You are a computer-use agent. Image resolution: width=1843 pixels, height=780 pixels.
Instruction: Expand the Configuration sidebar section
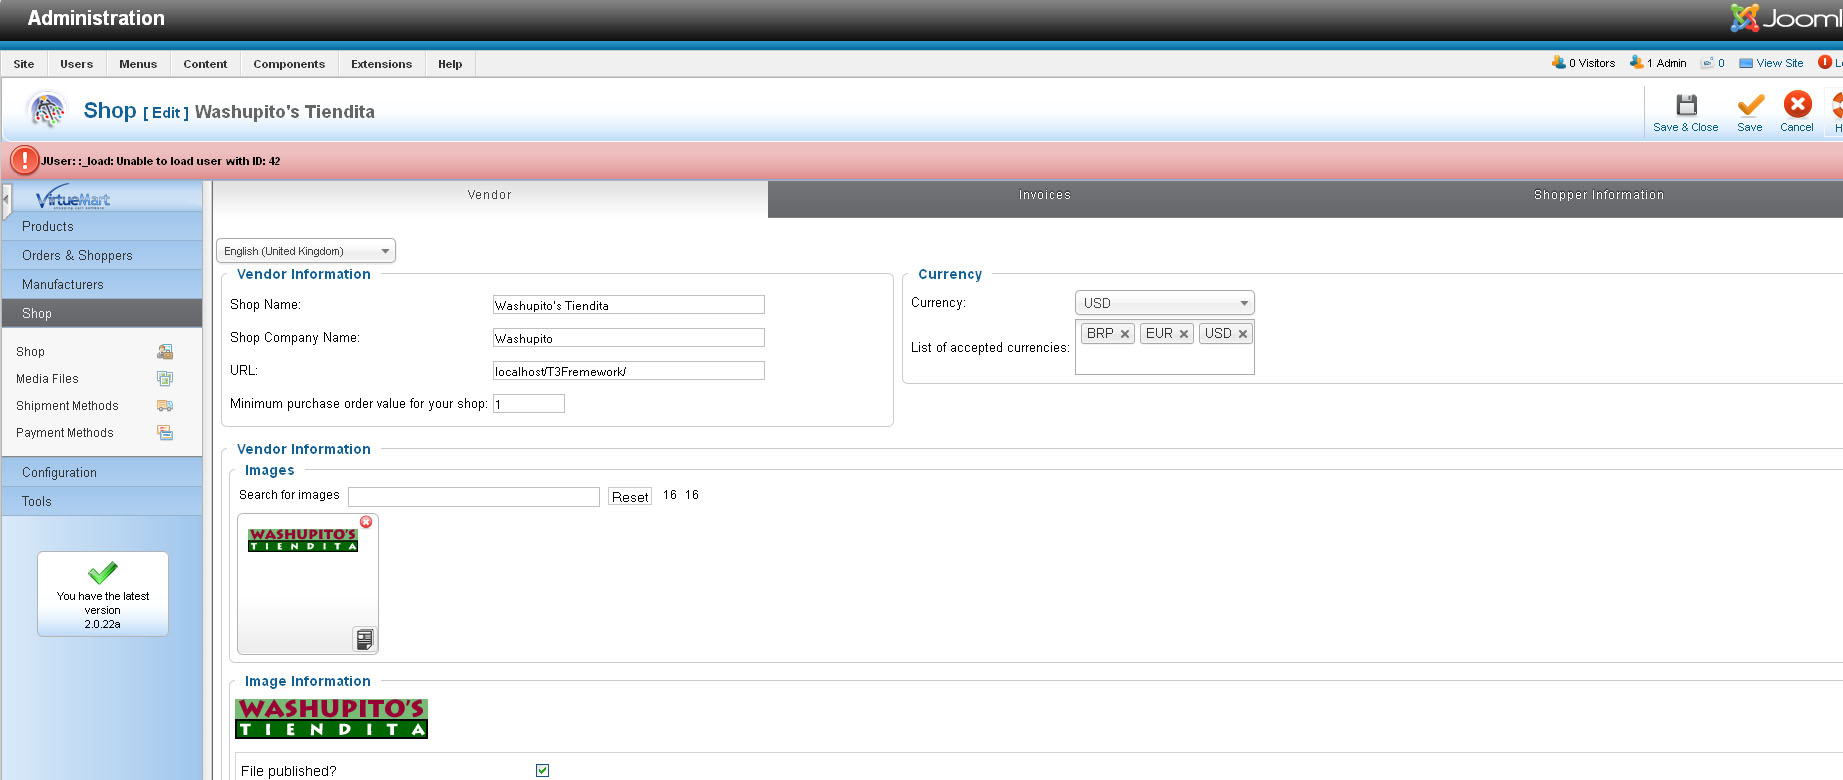click(x=102, y=473)
